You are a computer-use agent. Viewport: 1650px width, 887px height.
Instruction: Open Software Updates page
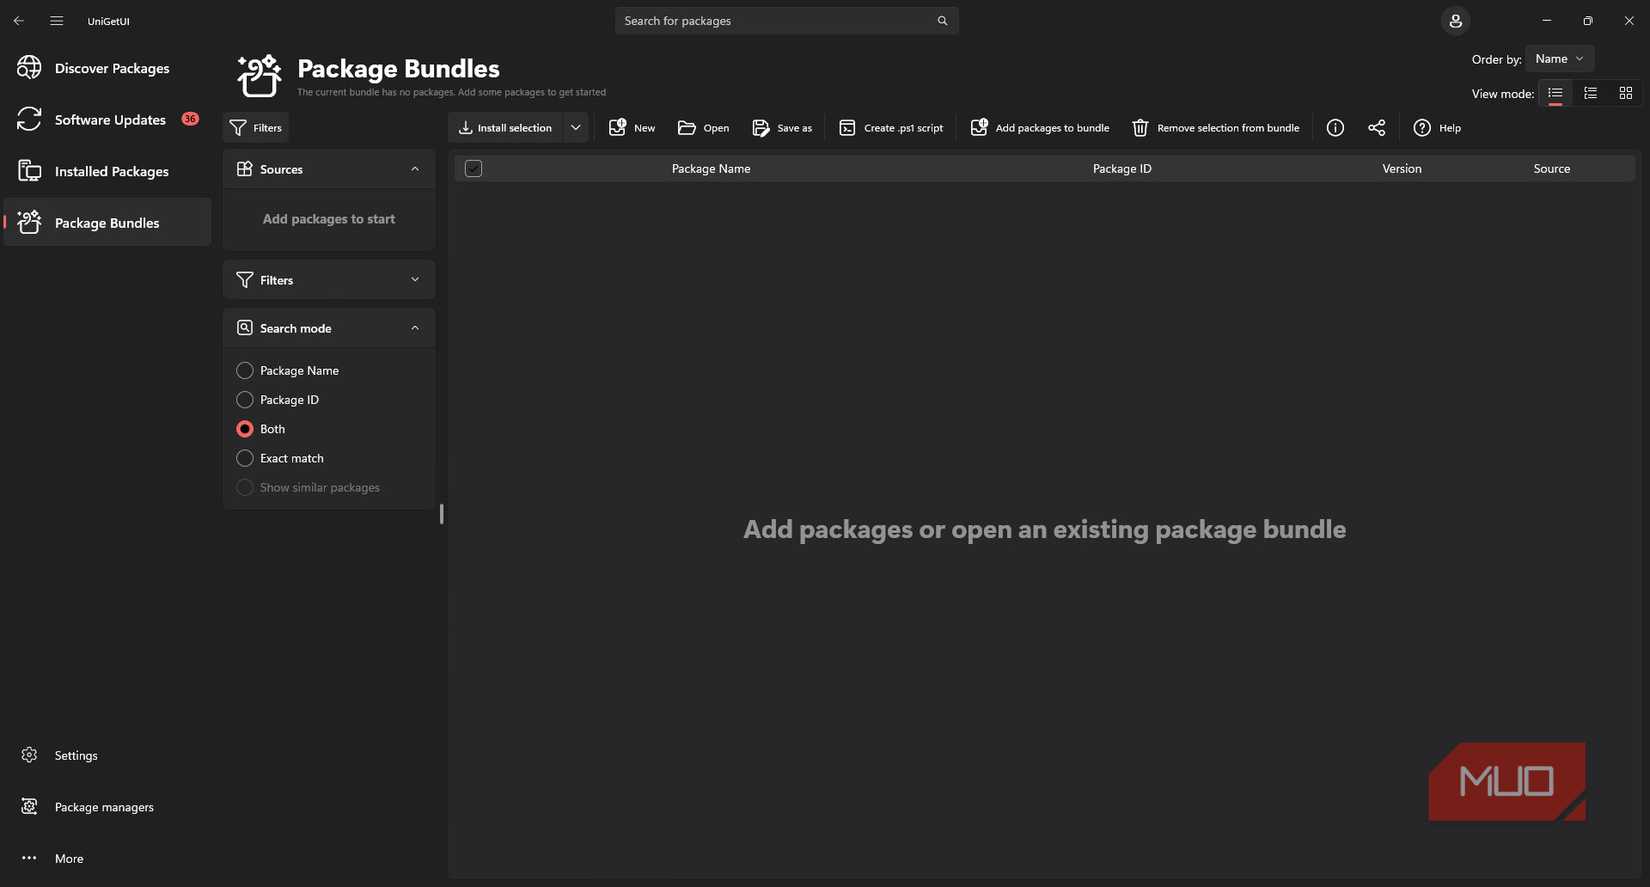tap(107, 119)
